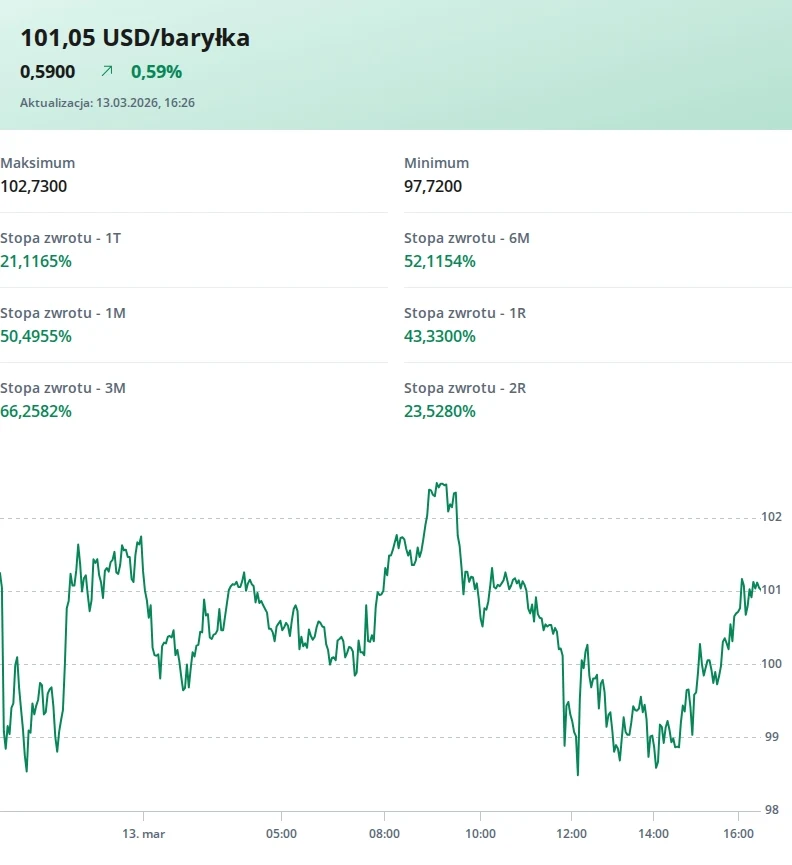Image resolution: width=792 pixels, height=865 pixels.
Task: Click the green upward trend arrow icon
Action: (x=107, y=72)
